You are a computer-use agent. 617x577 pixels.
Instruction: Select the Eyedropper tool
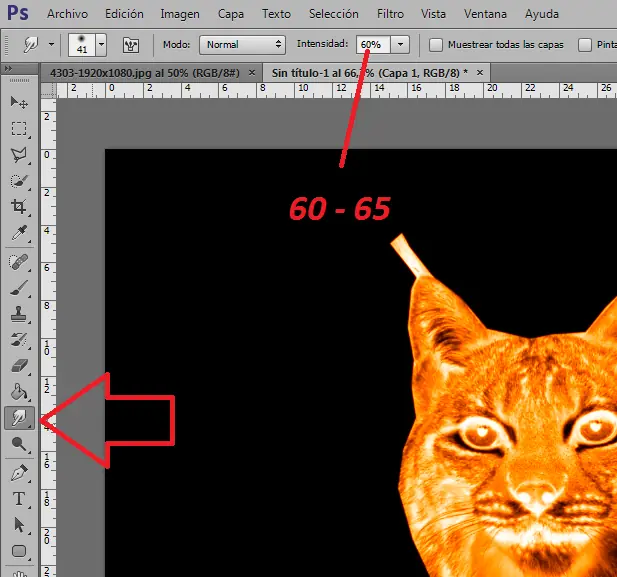click(18, 233)
